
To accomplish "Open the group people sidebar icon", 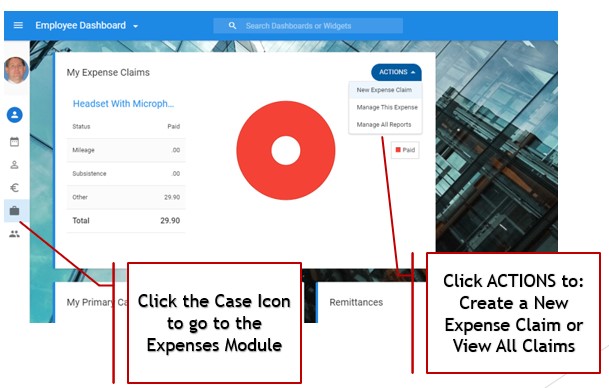I will 14,234.
